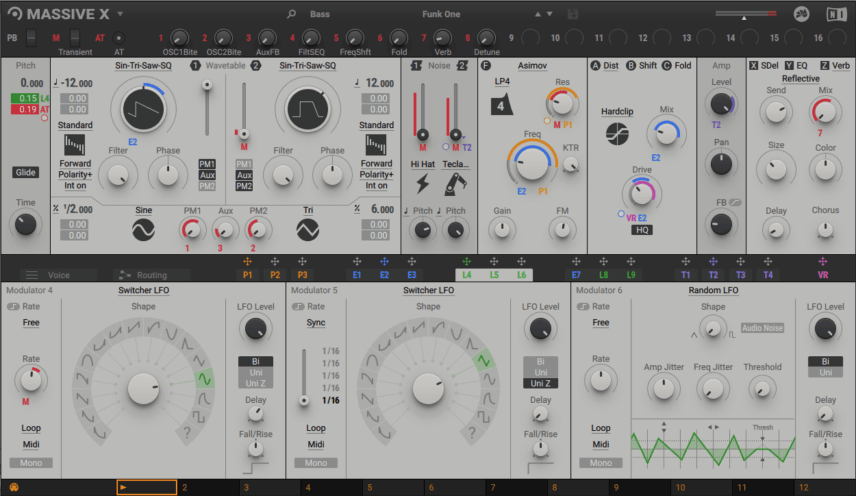The height and width of the screenshot is (496, 856).
Task: Enable Audio Noise in Modulator 6
Action: (762, 328)
